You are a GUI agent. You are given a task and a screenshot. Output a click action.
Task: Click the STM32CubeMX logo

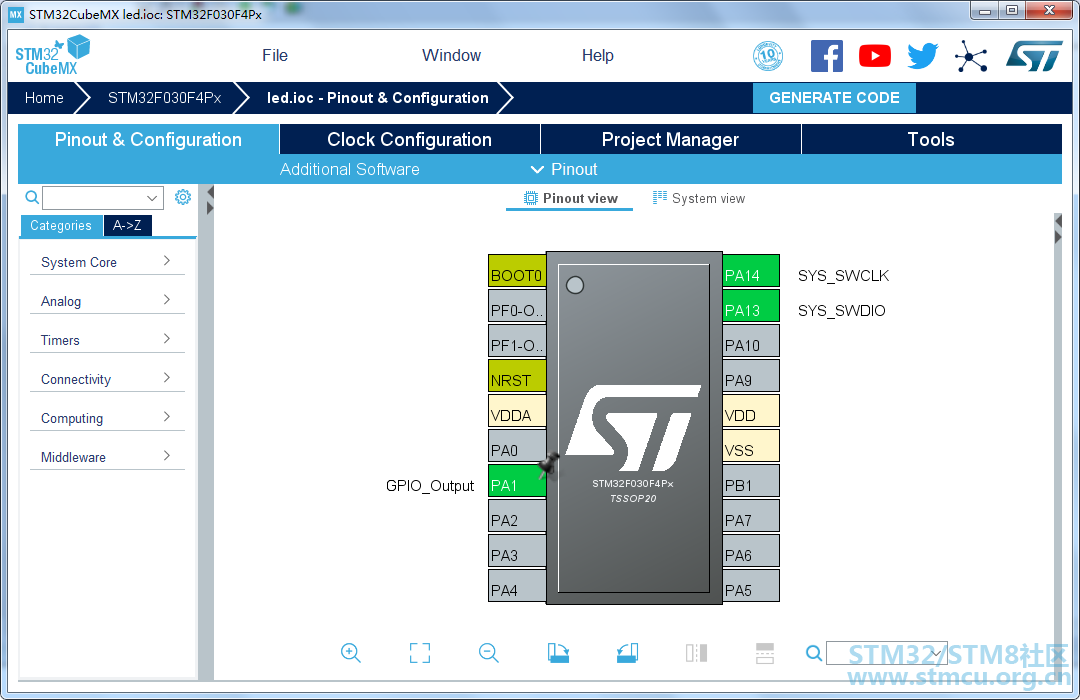click(x=52, y=54)
